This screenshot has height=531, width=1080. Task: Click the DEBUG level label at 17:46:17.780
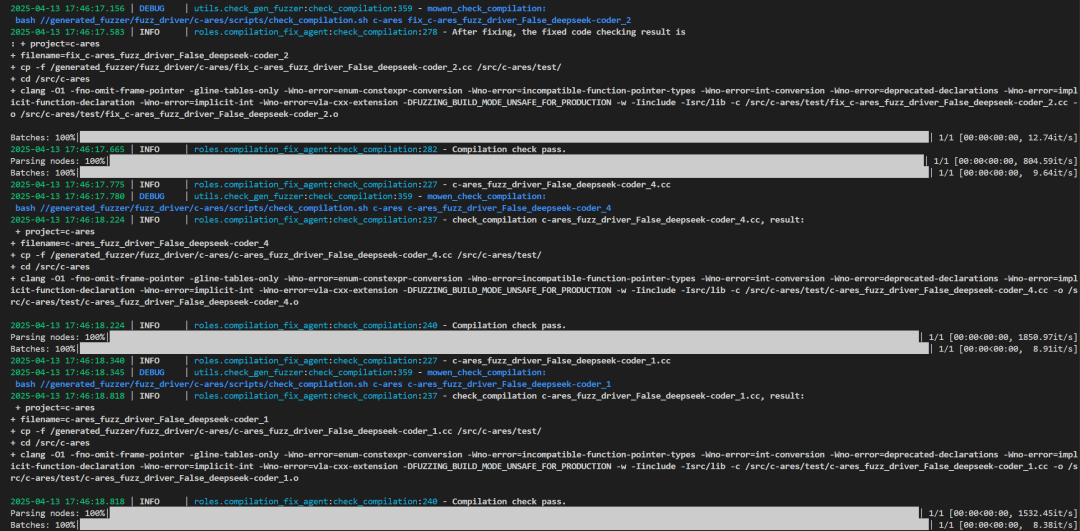(x=154, y=196)
